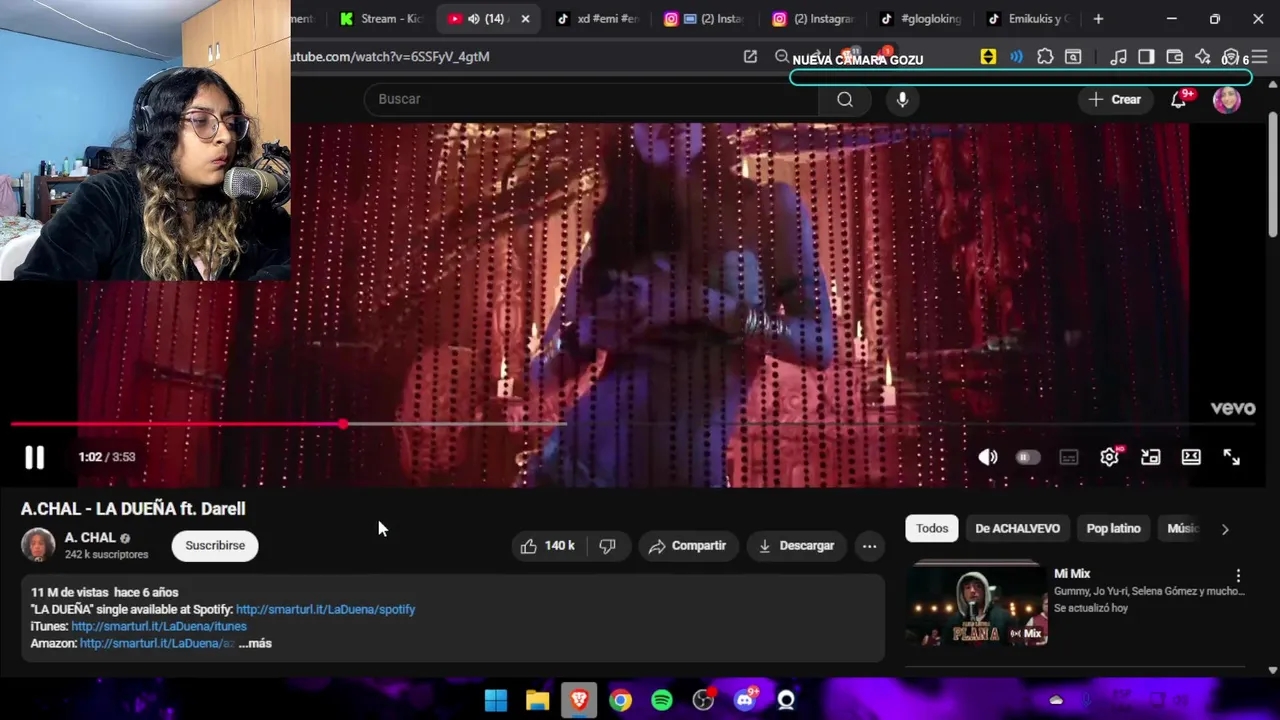Open the LaDuena Amazon smarturl link
The width and height of the screenshot is (1280, 720).
(157, 643)
